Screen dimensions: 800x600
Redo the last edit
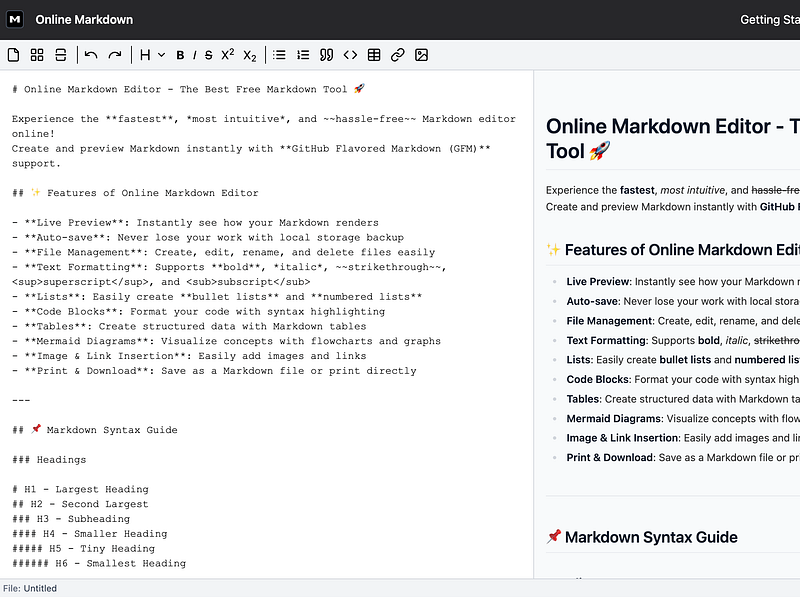coord(114,55)
